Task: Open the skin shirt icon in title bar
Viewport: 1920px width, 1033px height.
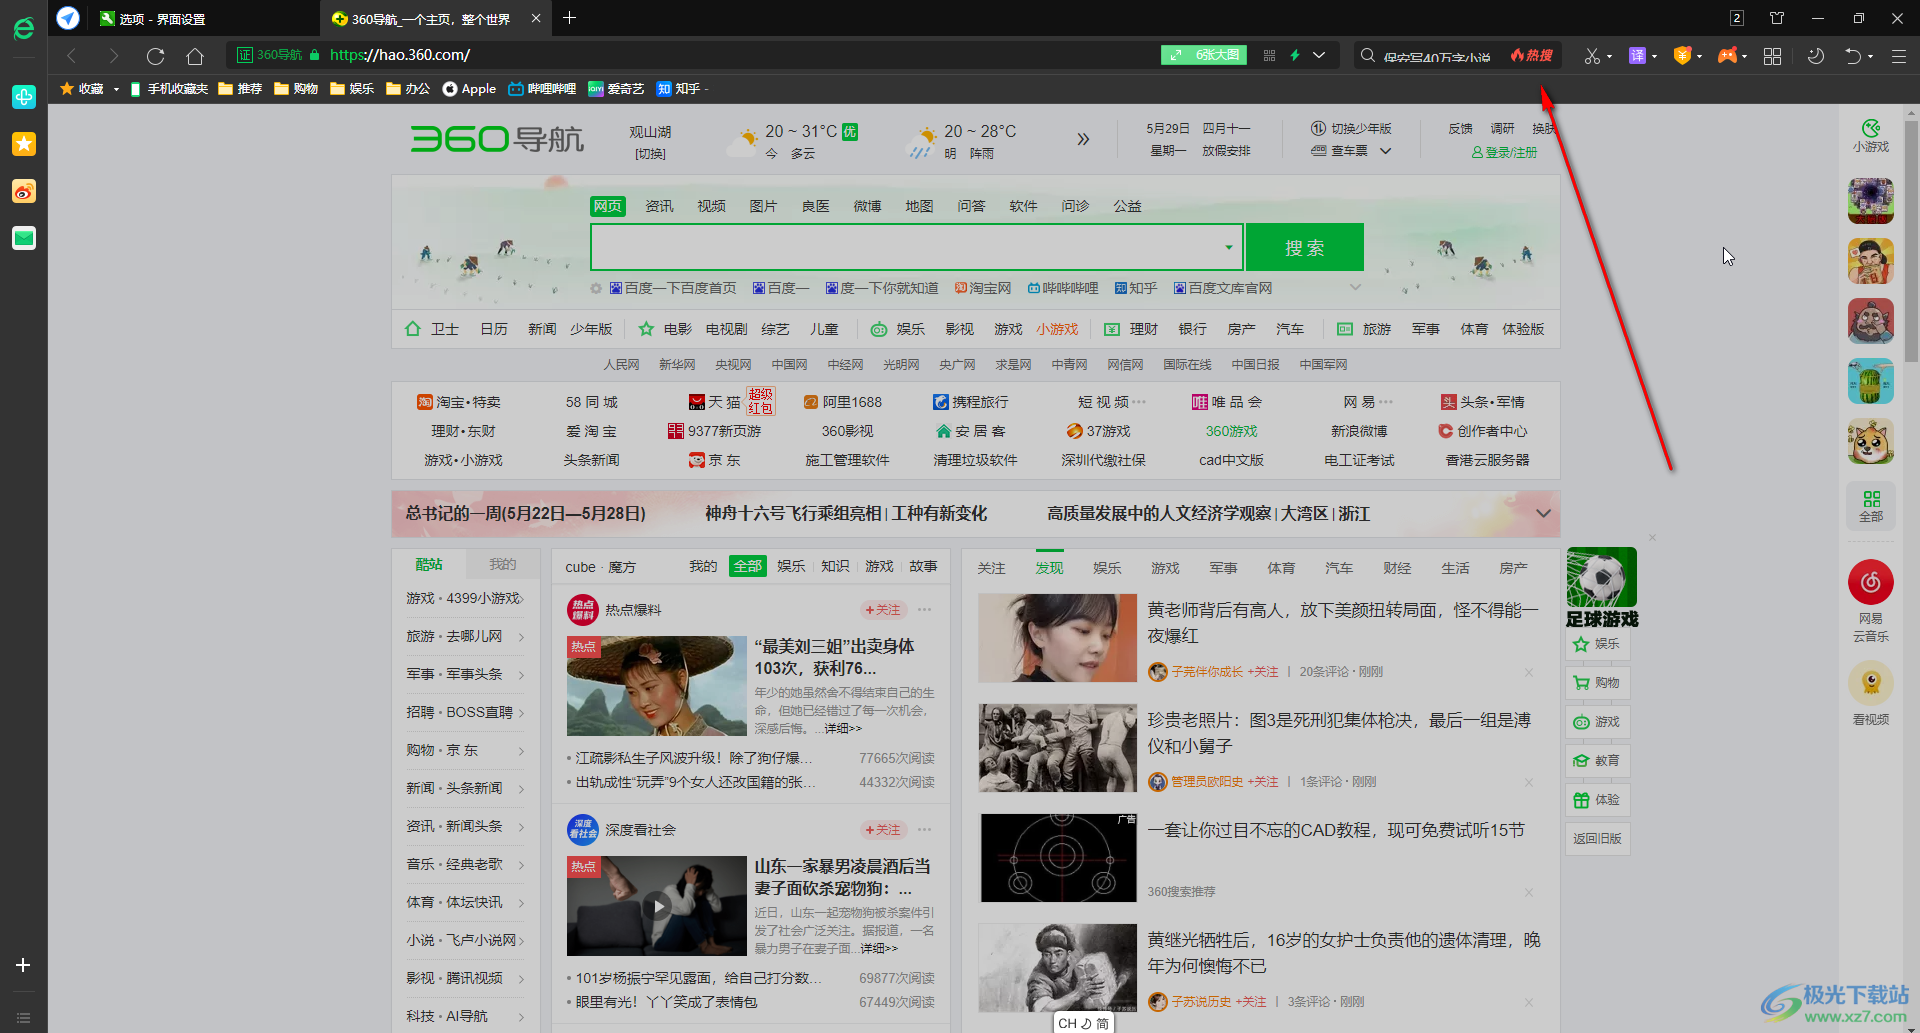Action: 1777,18
